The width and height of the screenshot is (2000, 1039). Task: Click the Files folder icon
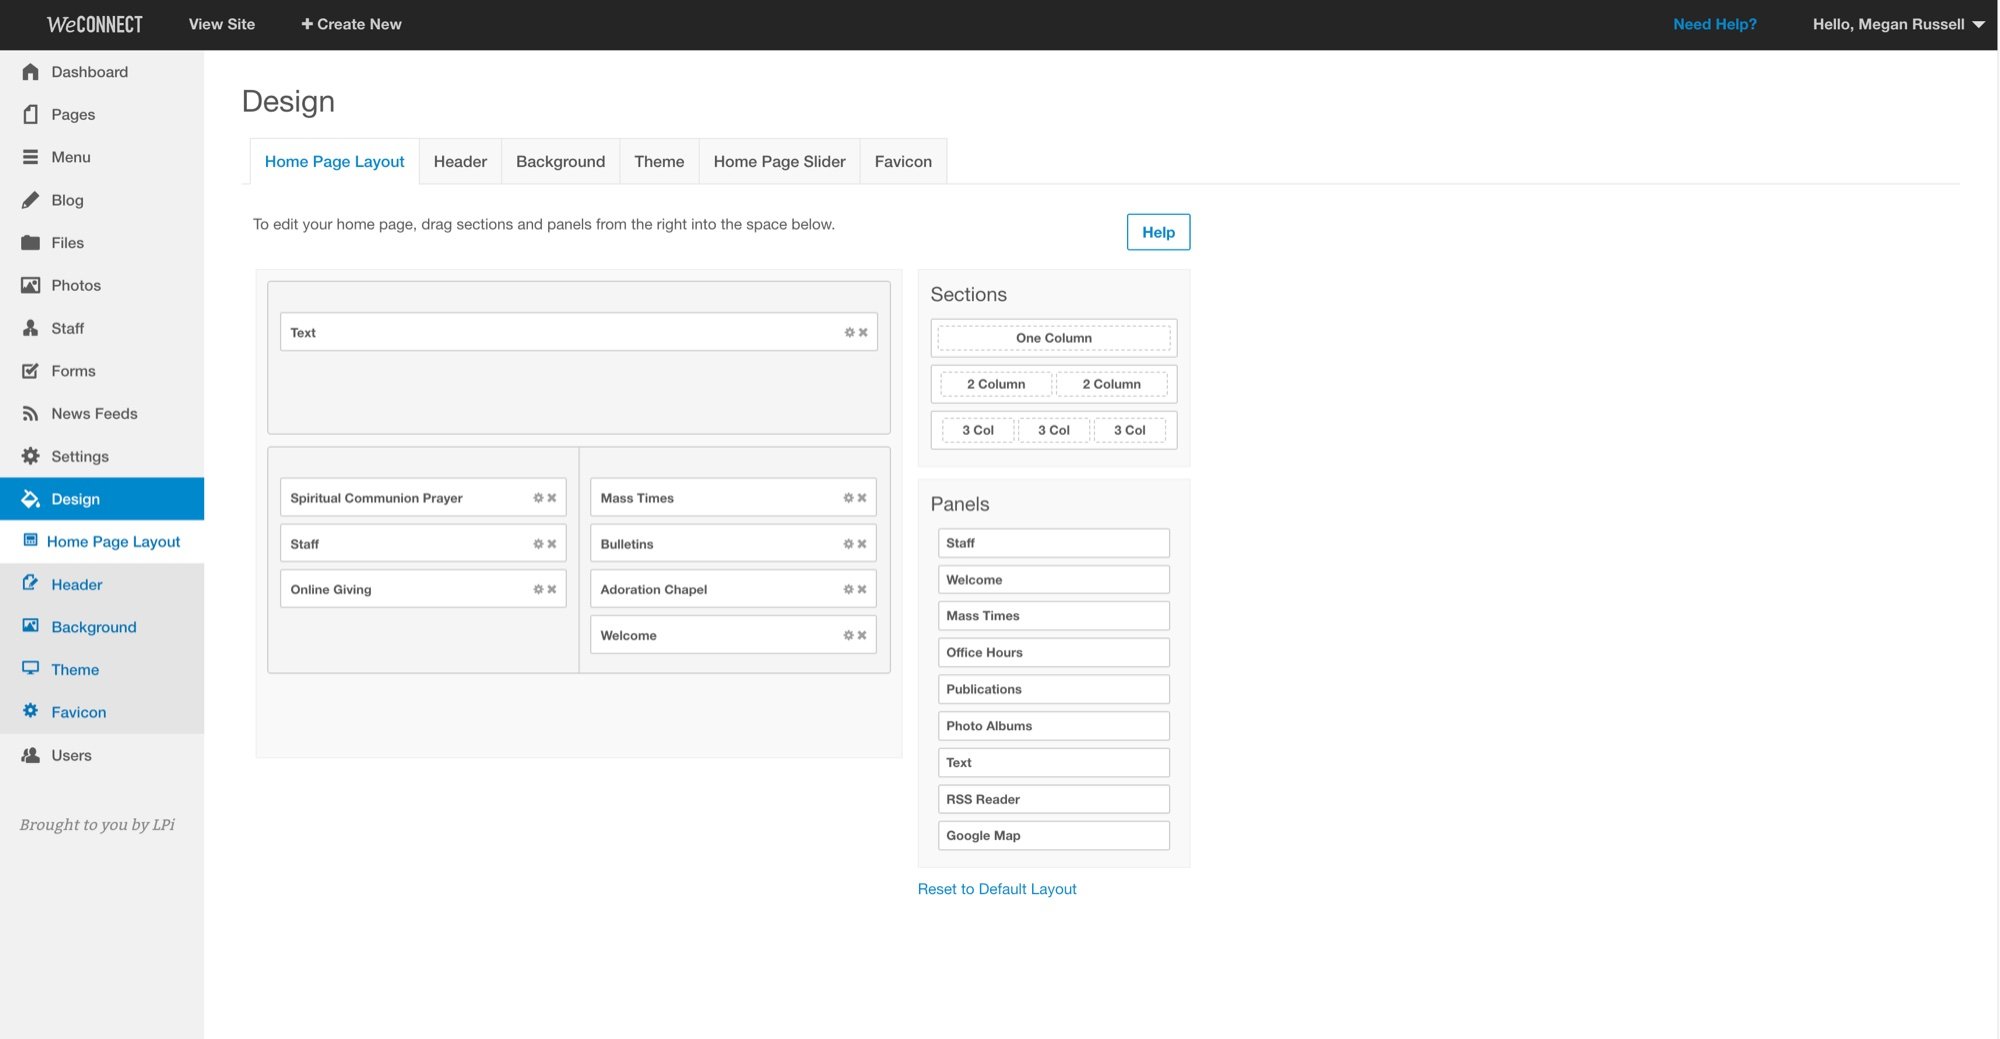tap(31, 243)
